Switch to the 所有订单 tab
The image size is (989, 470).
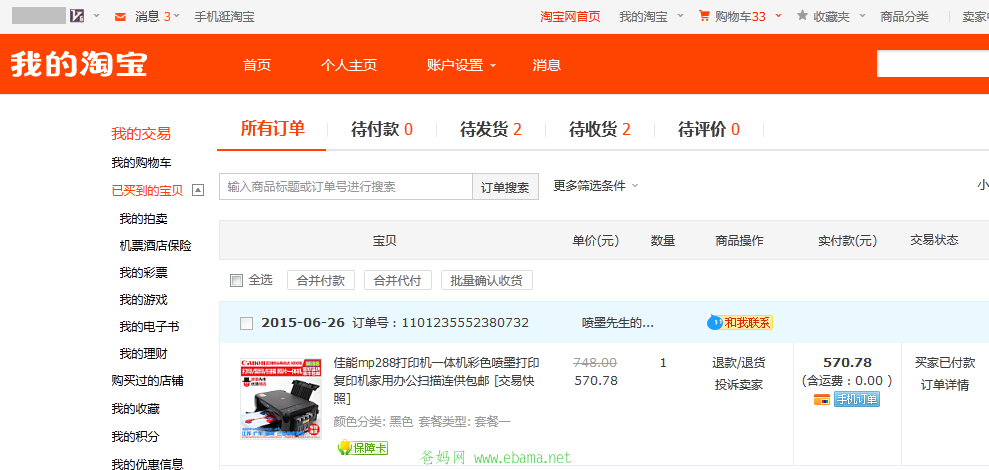coord(272,129)
